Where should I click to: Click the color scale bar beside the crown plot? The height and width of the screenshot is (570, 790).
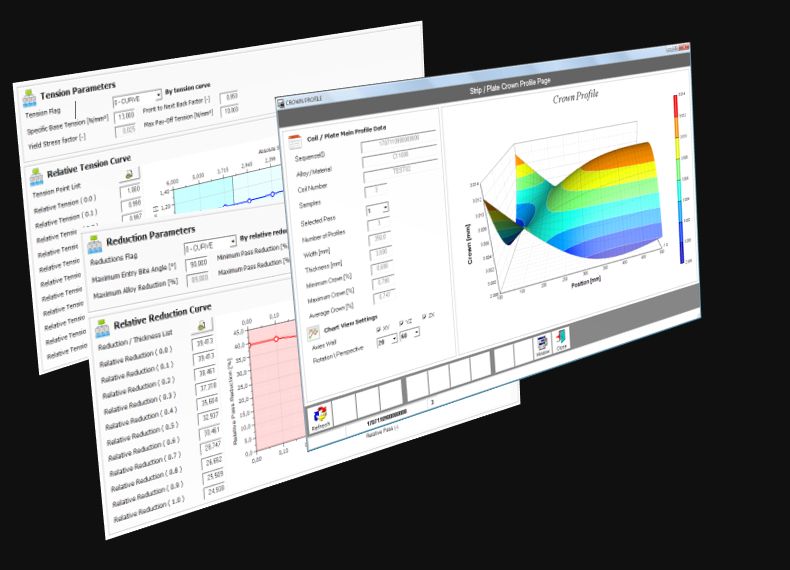(681, 178)
